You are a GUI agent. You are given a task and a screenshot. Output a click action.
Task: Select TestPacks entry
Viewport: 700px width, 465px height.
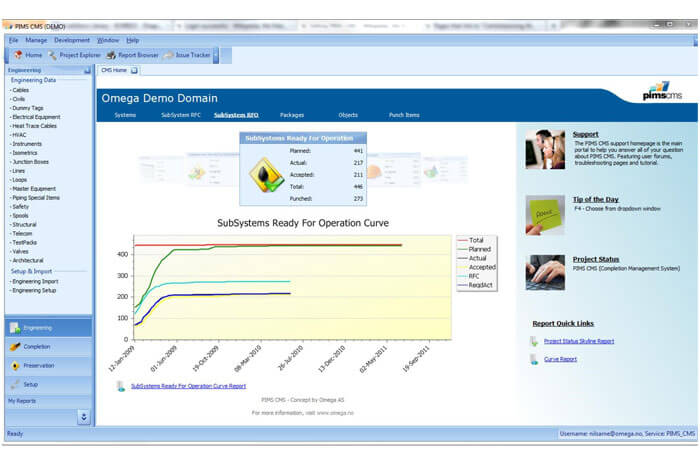25,242
